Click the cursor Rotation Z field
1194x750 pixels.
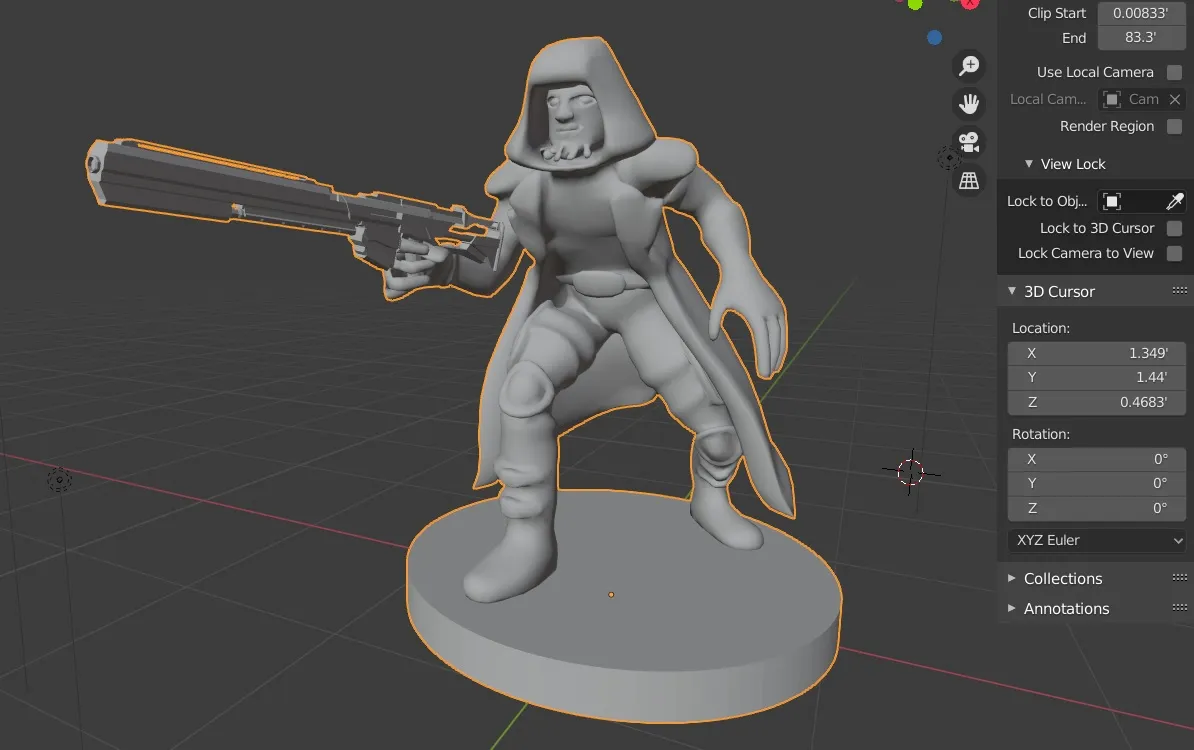[x=1097, y=508]
